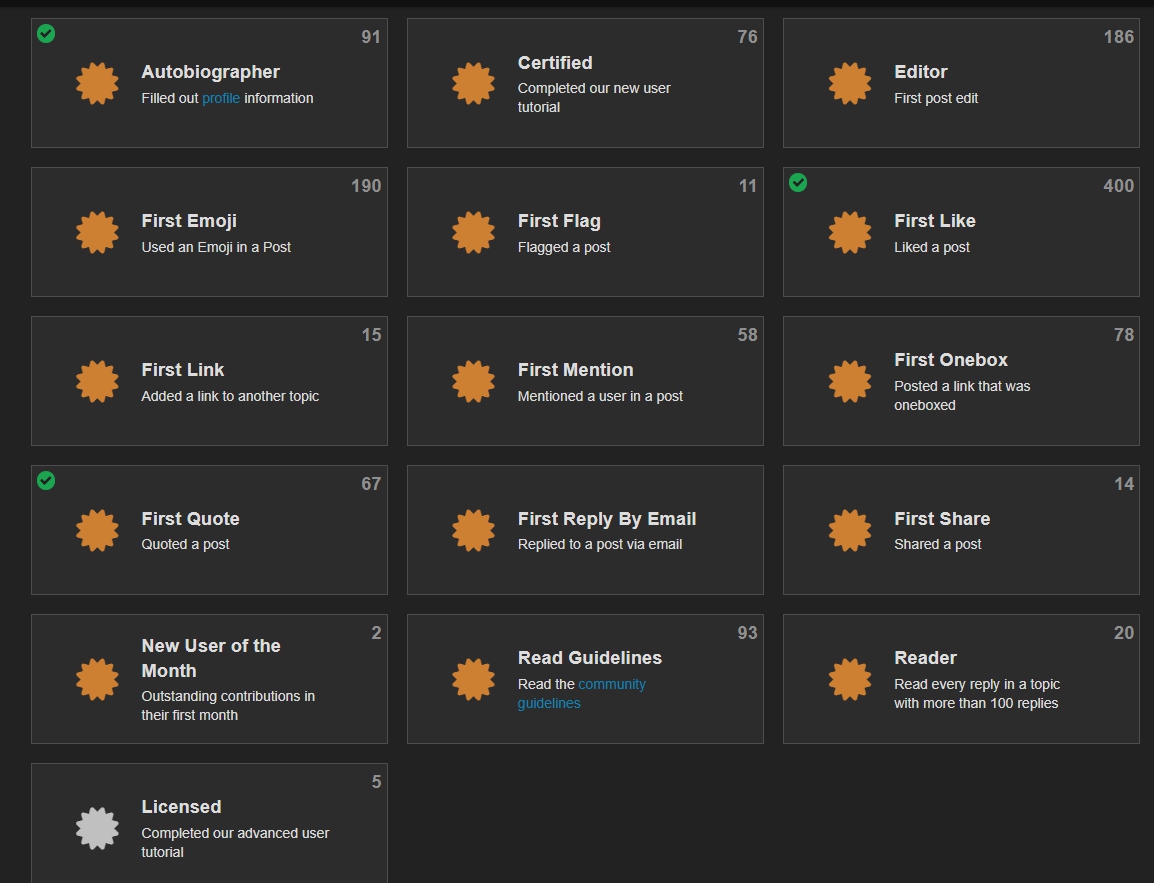
Task: Click green checkmark on Autobiographer card
Action: tap(46, 33)
